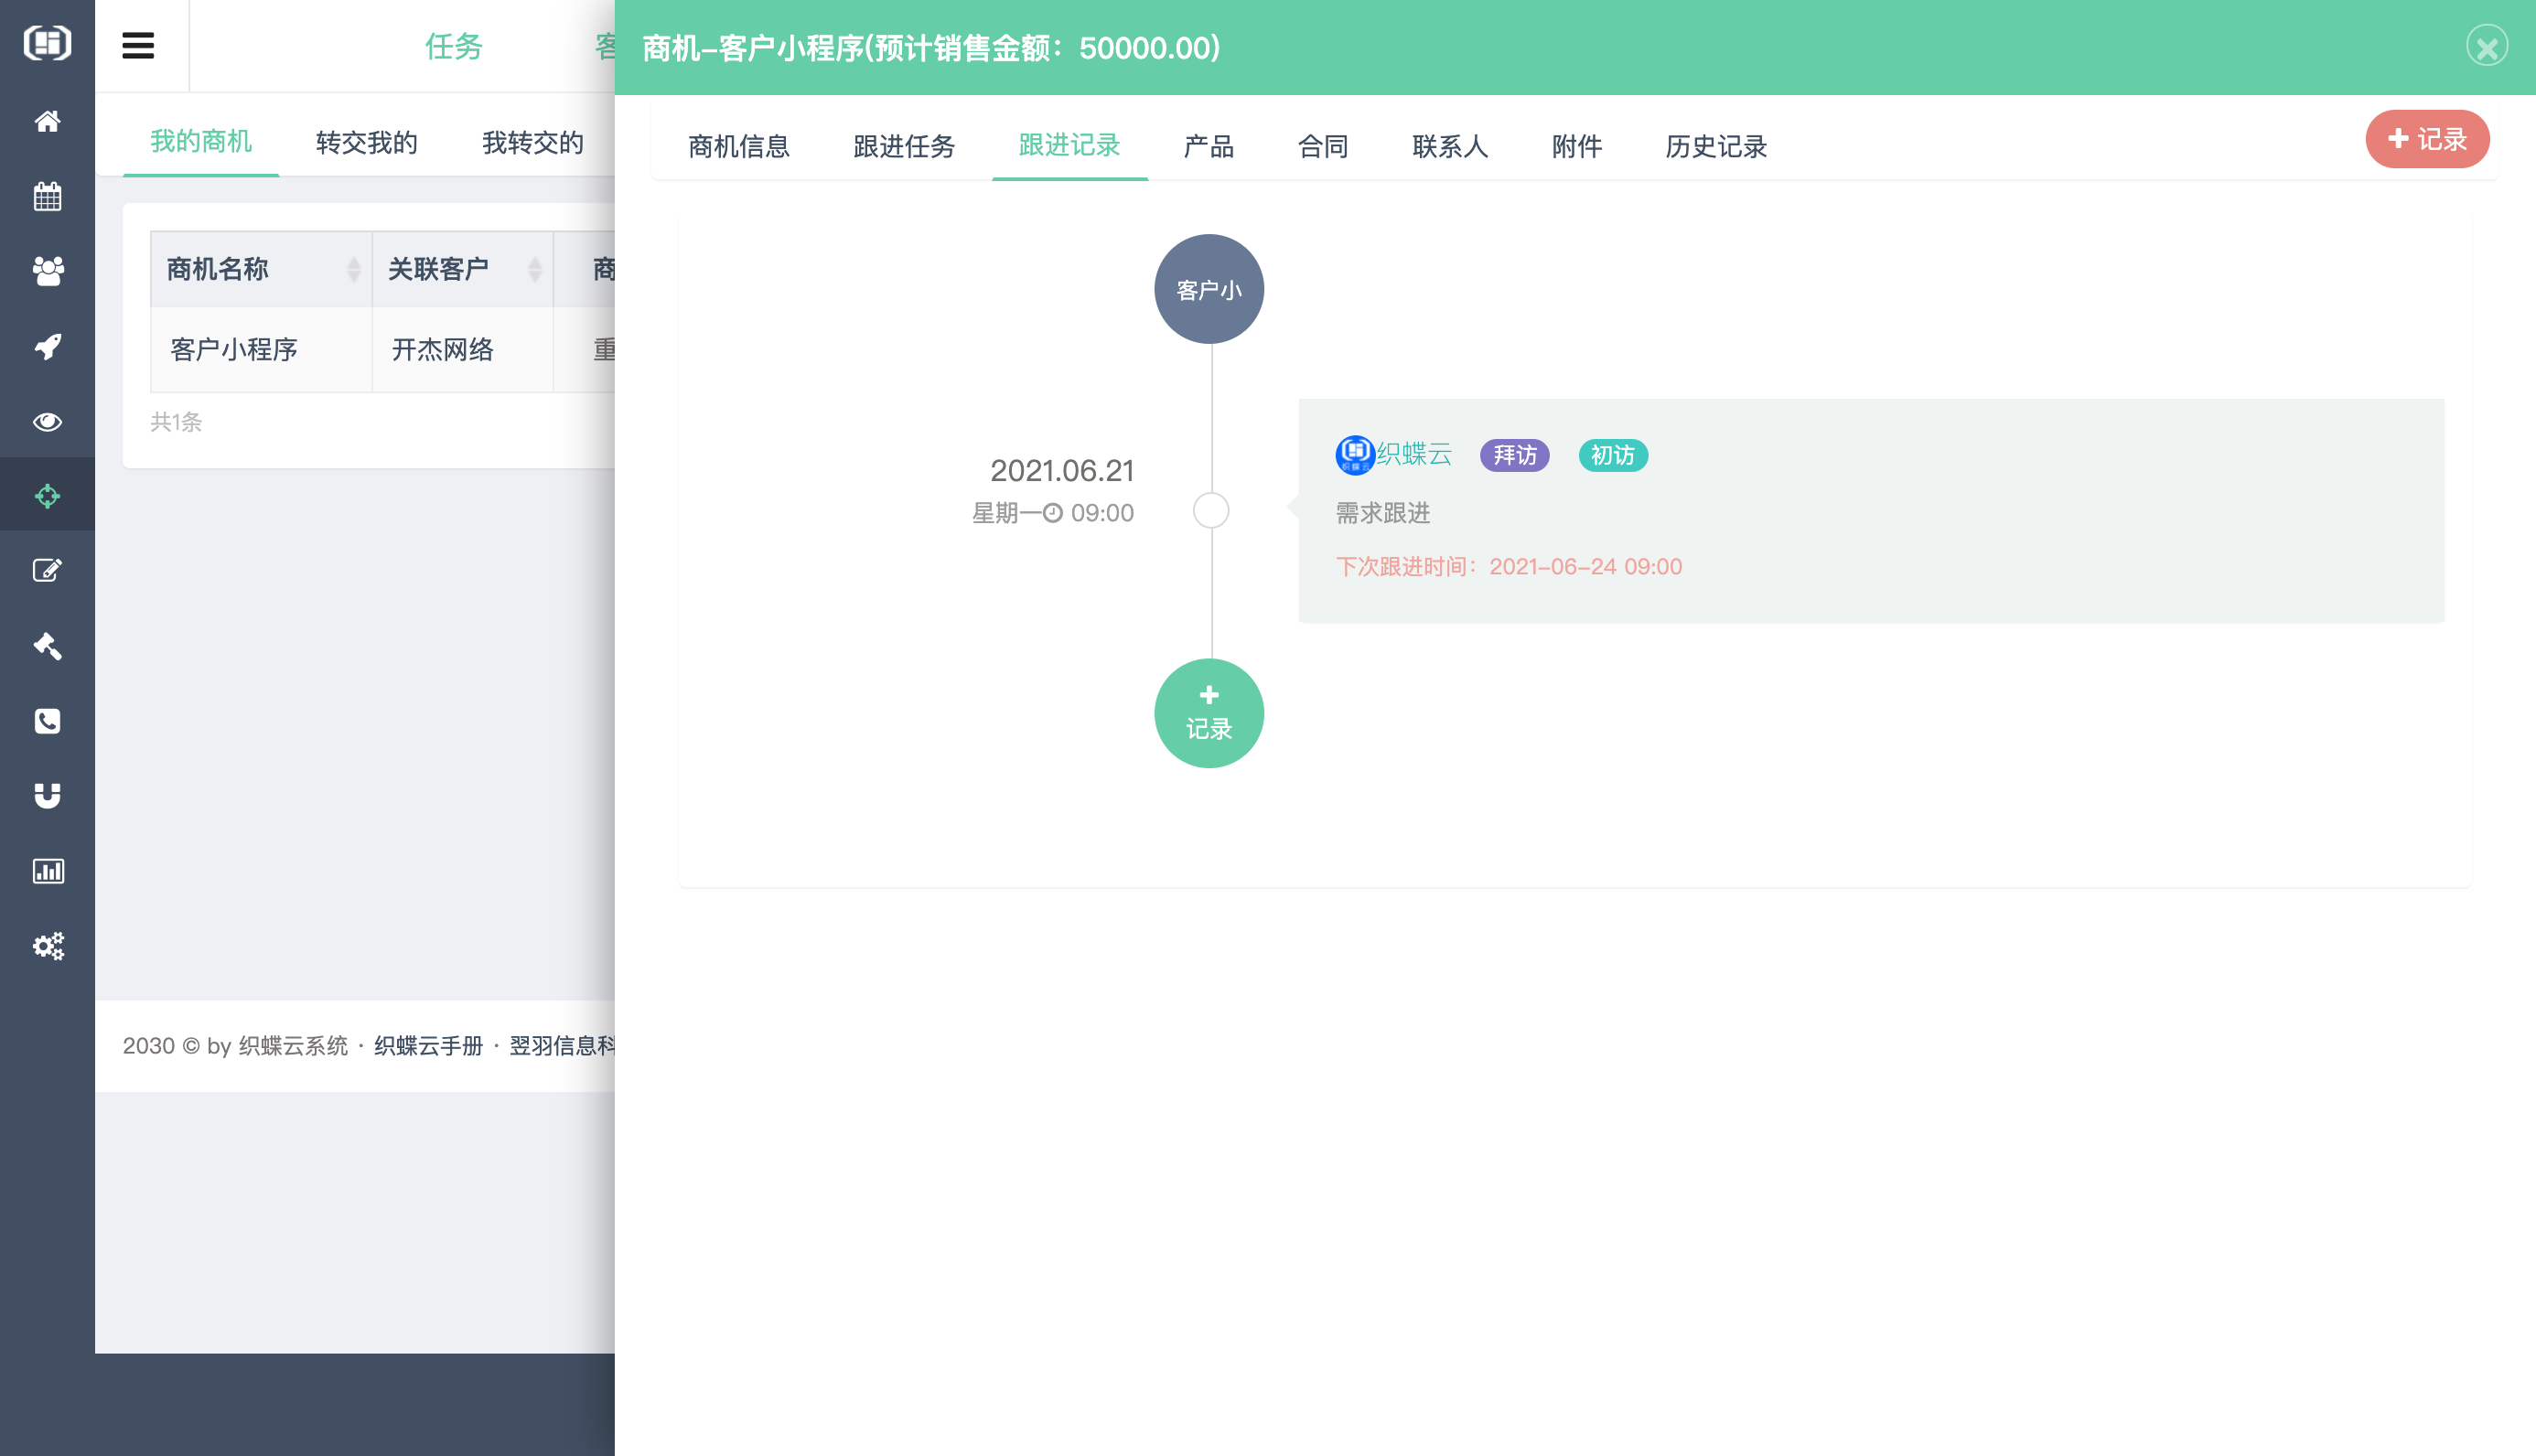The image size is (2536, 1456).
Task: Open the team members sidebar icon
Action: click(x=47, y=271)
